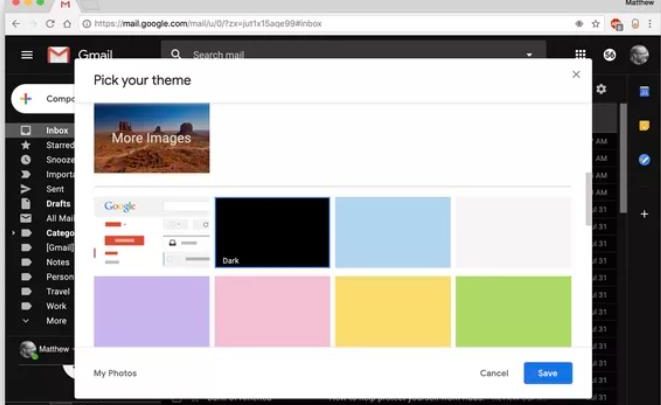
Task: Click the Settings gear icon
Action: (x=601, y=89)
